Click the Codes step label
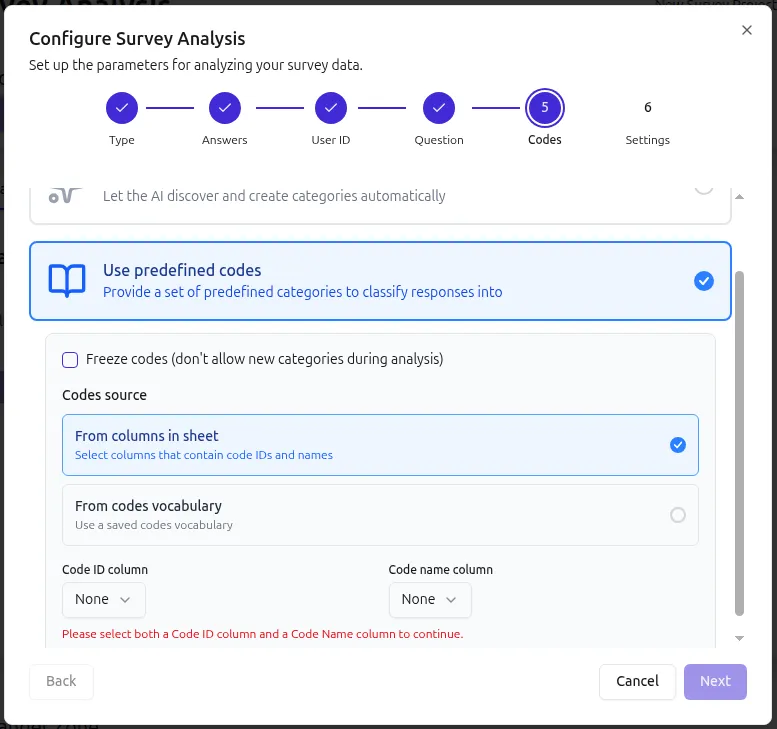Screen dimensions: 777x729 545,140
